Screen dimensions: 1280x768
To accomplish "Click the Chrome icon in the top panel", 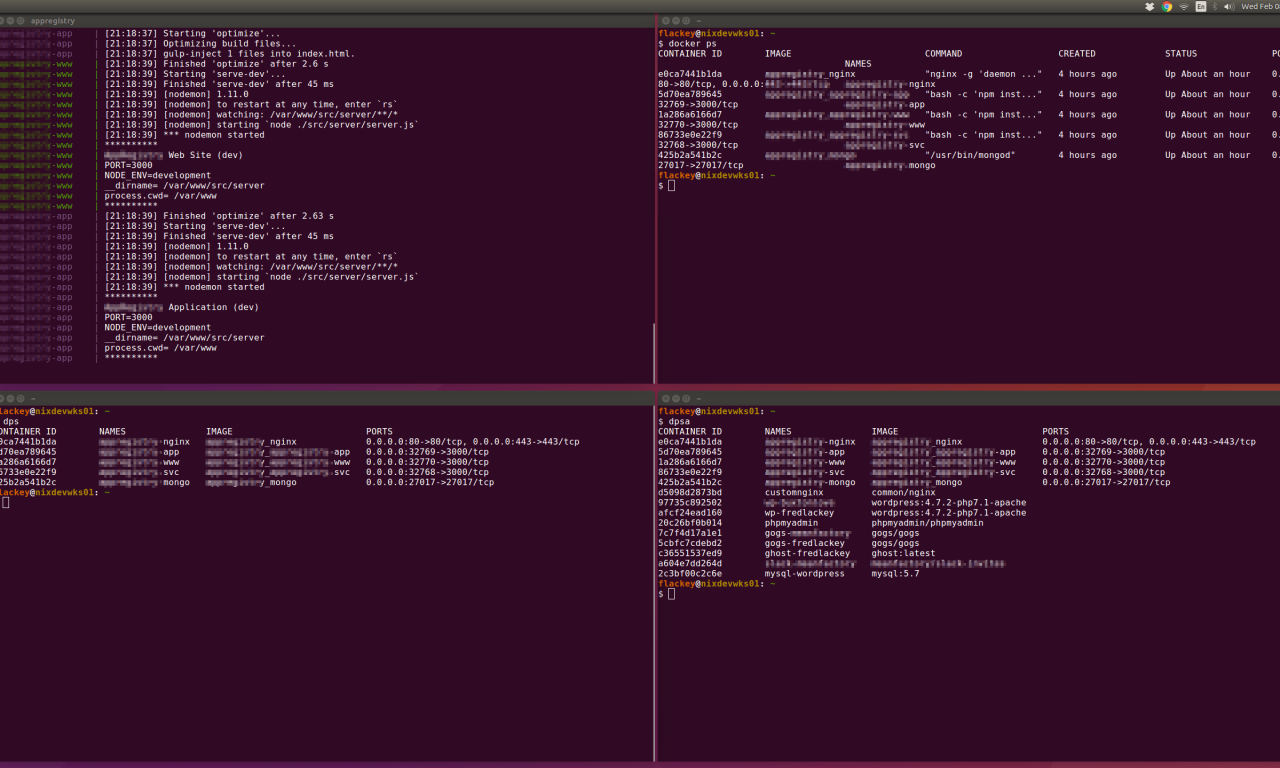I will (x=1167, y=6).
